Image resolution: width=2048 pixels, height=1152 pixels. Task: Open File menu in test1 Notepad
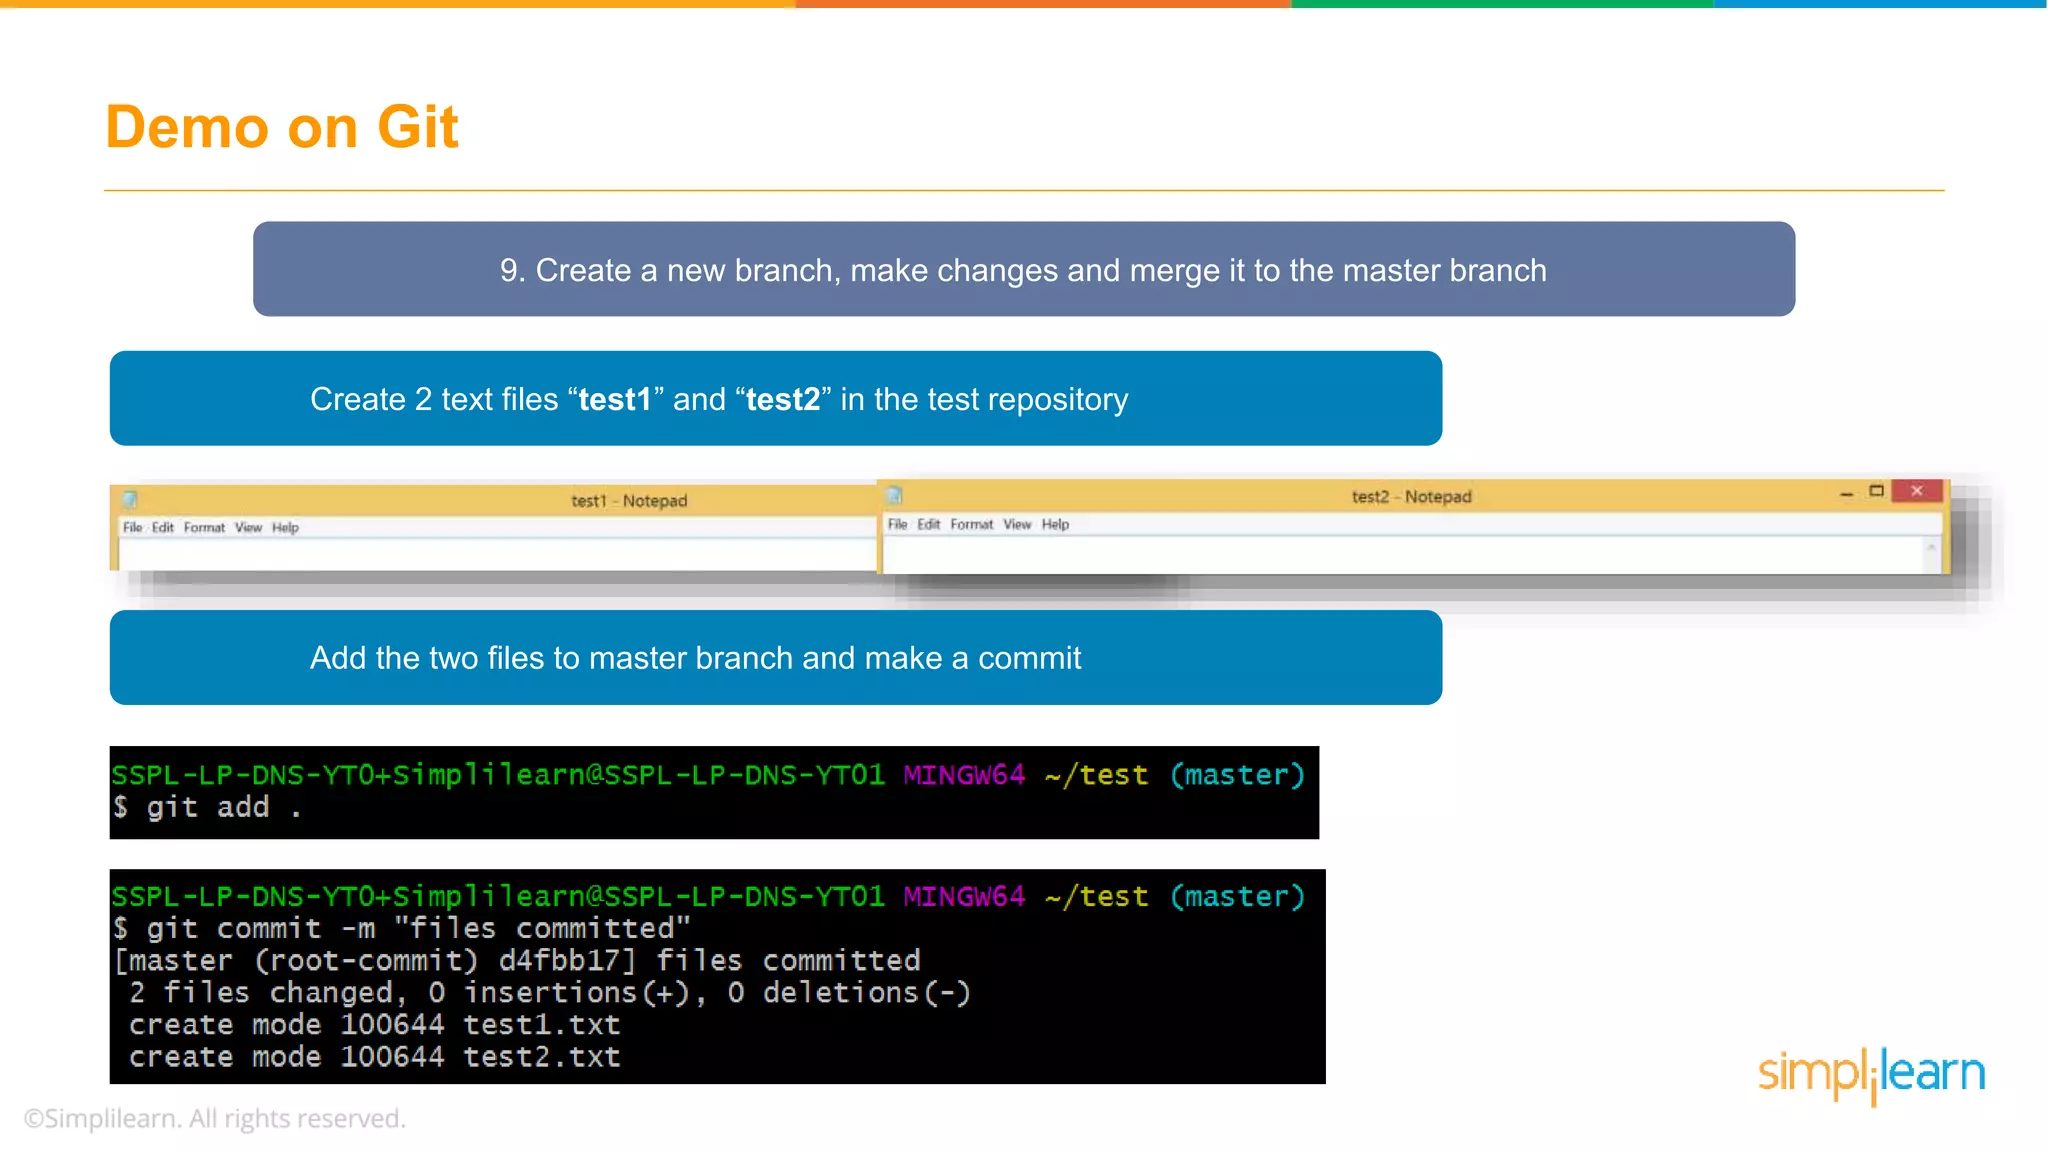(x=132, y=528)
